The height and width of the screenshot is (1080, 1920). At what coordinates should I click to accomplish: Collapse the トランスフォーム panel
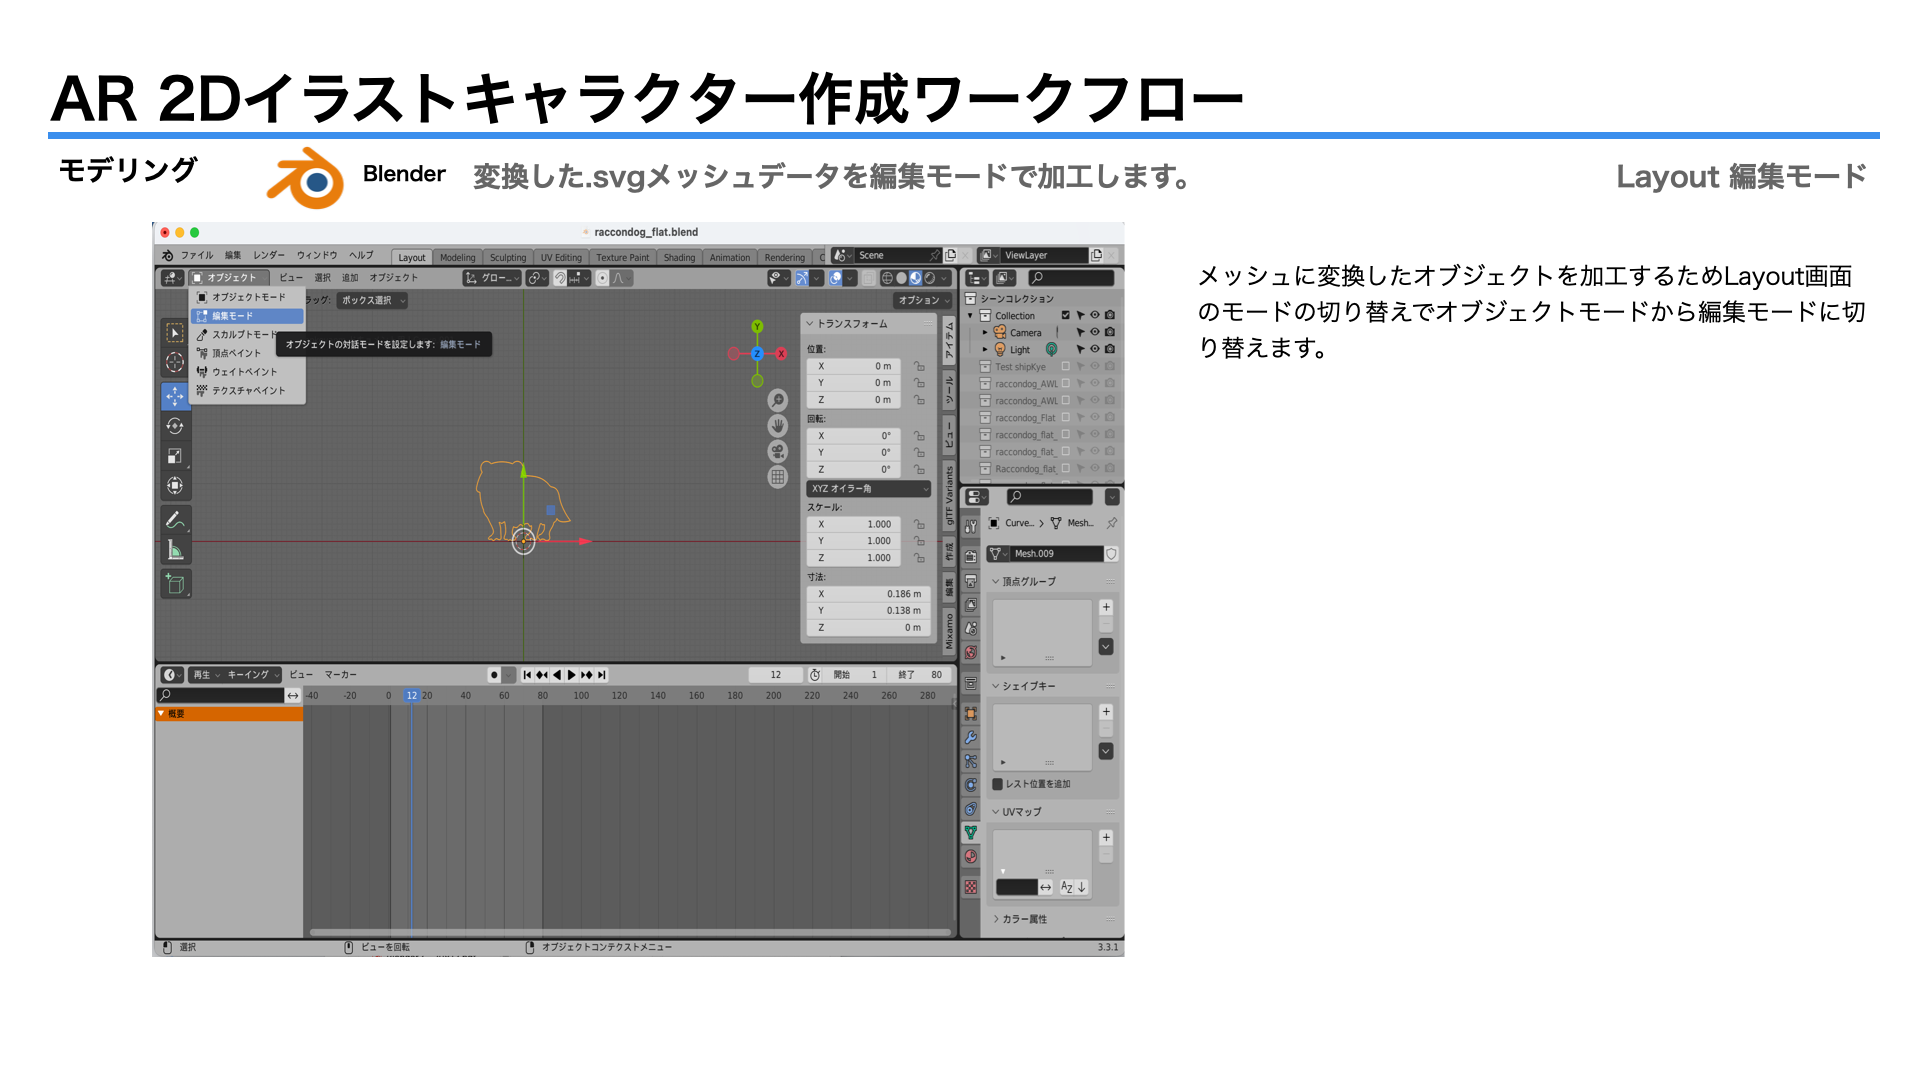(810, 324)
